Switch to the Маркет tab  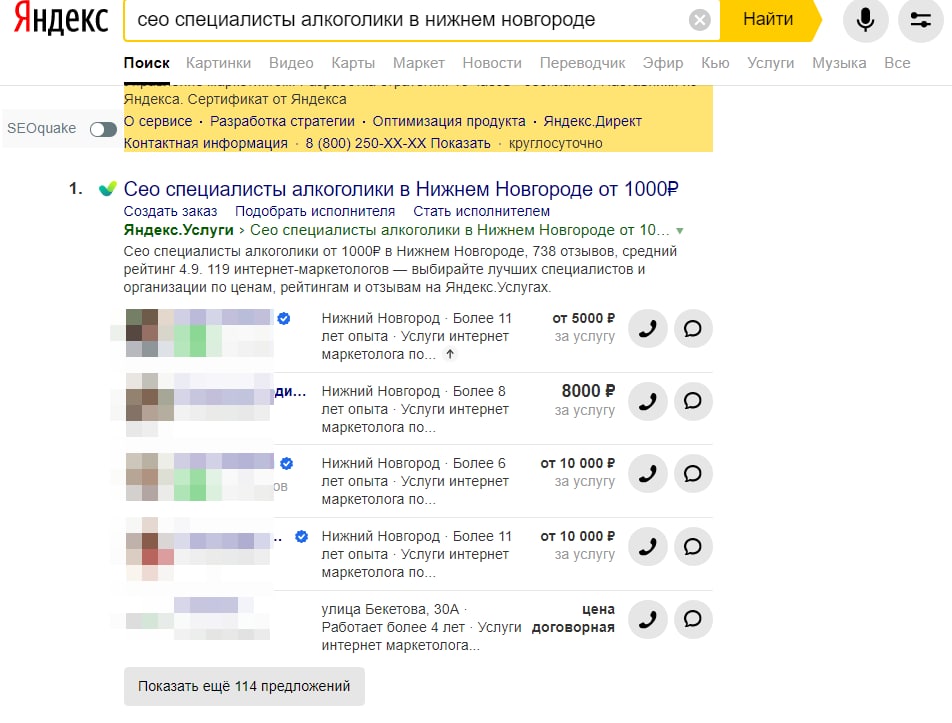(418, 63)
